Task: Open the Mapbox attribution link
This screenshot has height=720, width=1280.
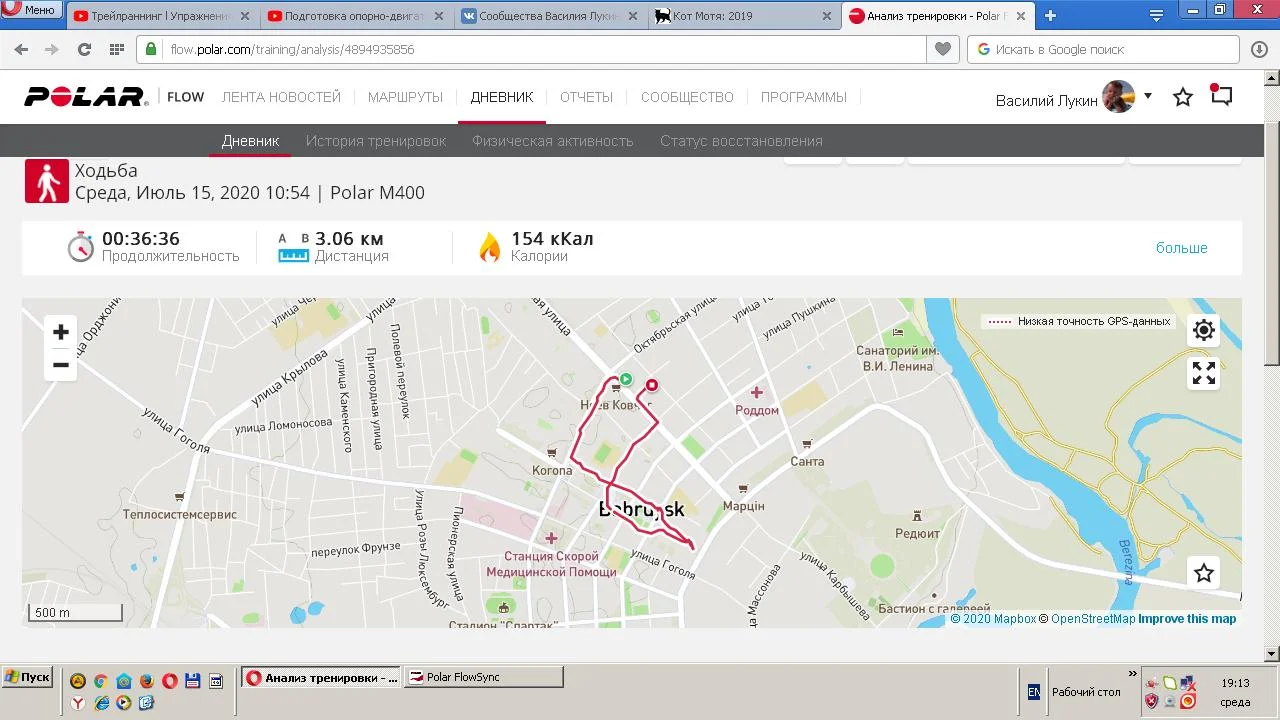Action: (993, 619)
